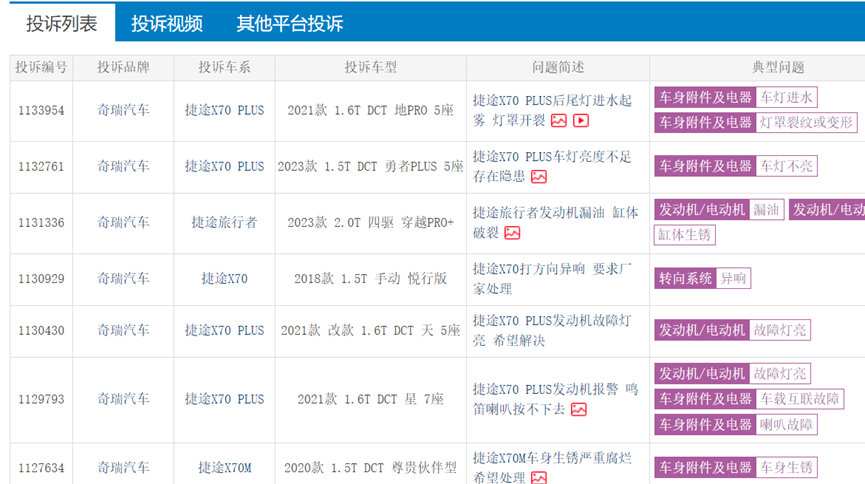Play video icon in complaint 1133954 description

(x=581, y=120)
